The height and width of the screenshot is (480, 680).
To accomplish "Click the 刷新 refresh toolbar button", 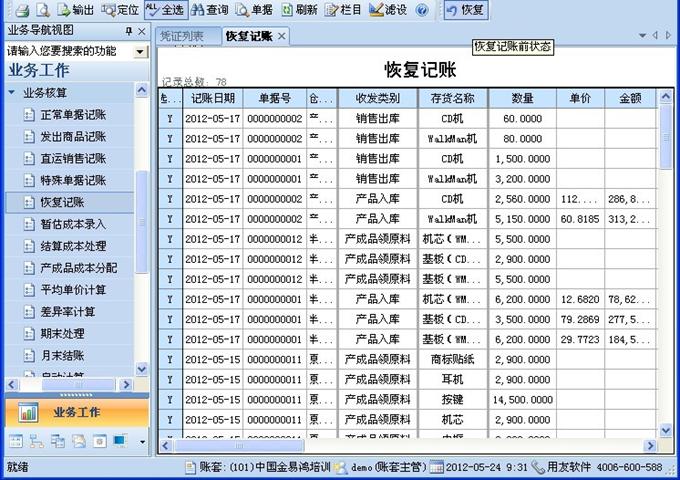I will [299, 10].
